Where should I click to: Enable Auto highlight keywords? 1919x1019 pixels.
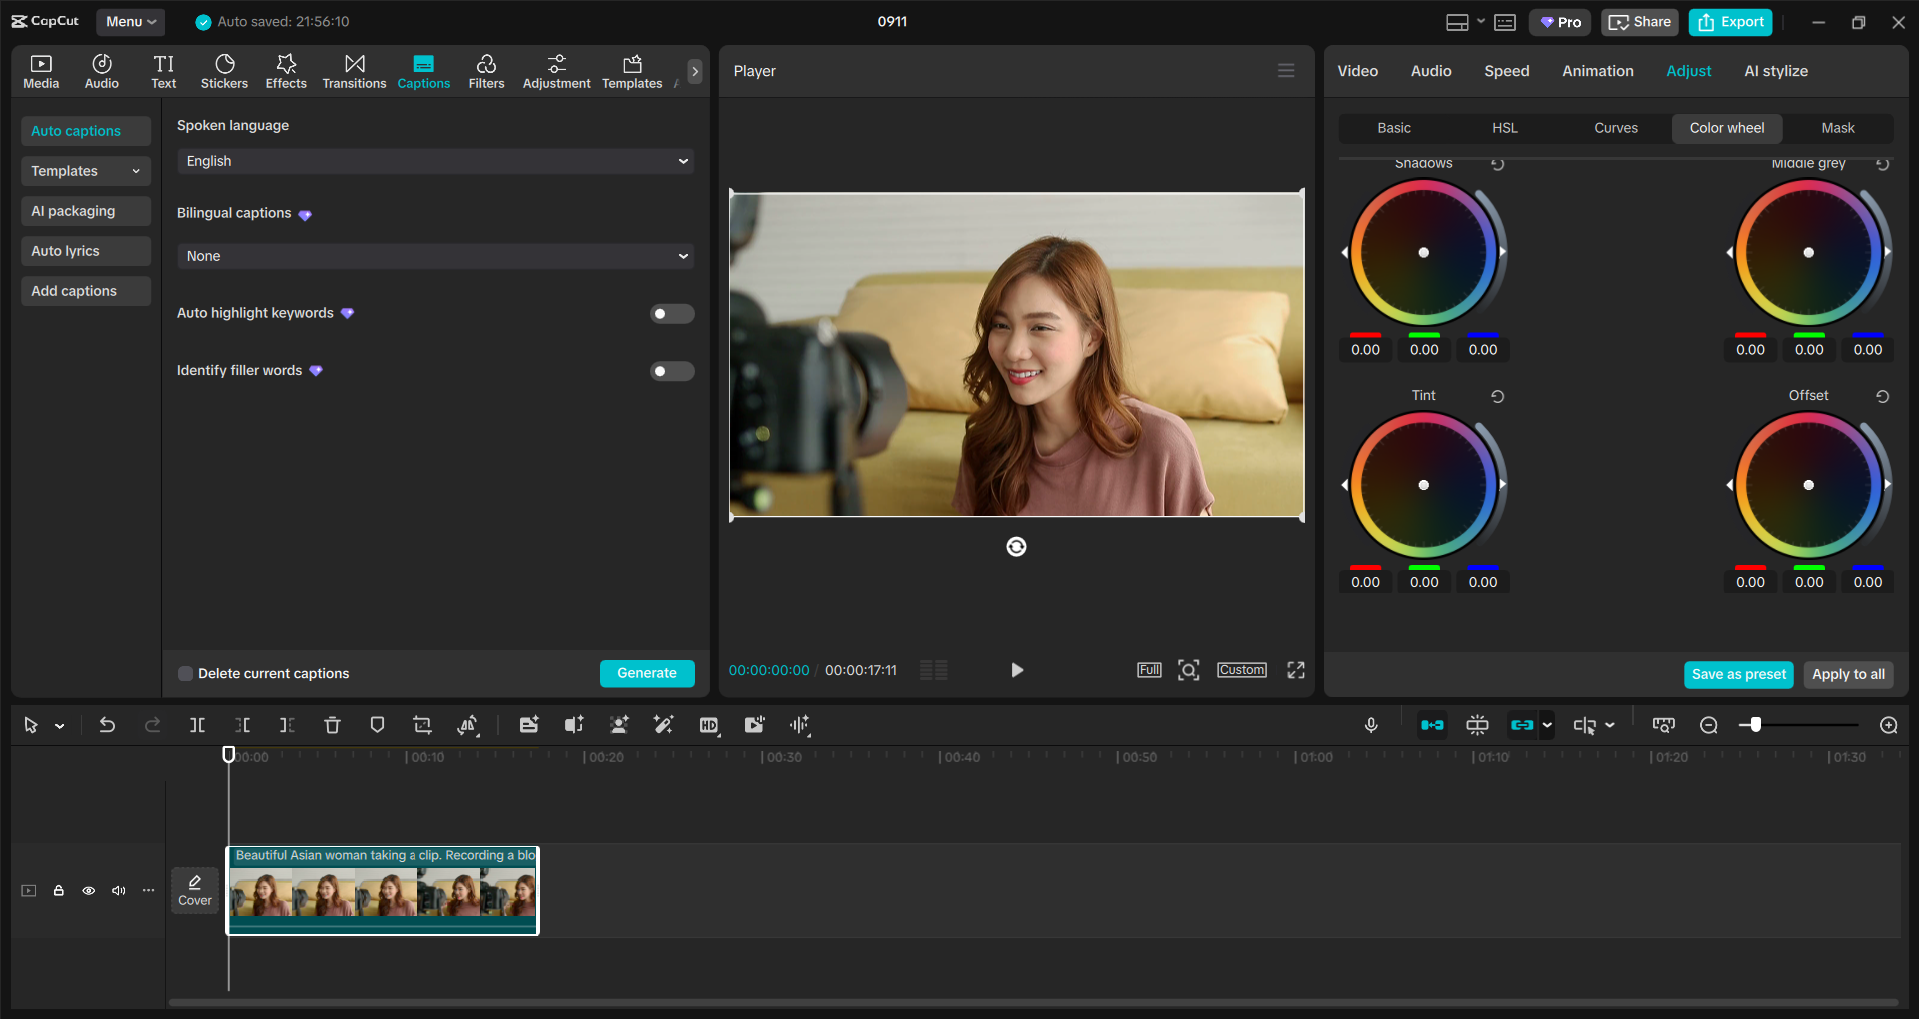[671, 313]
